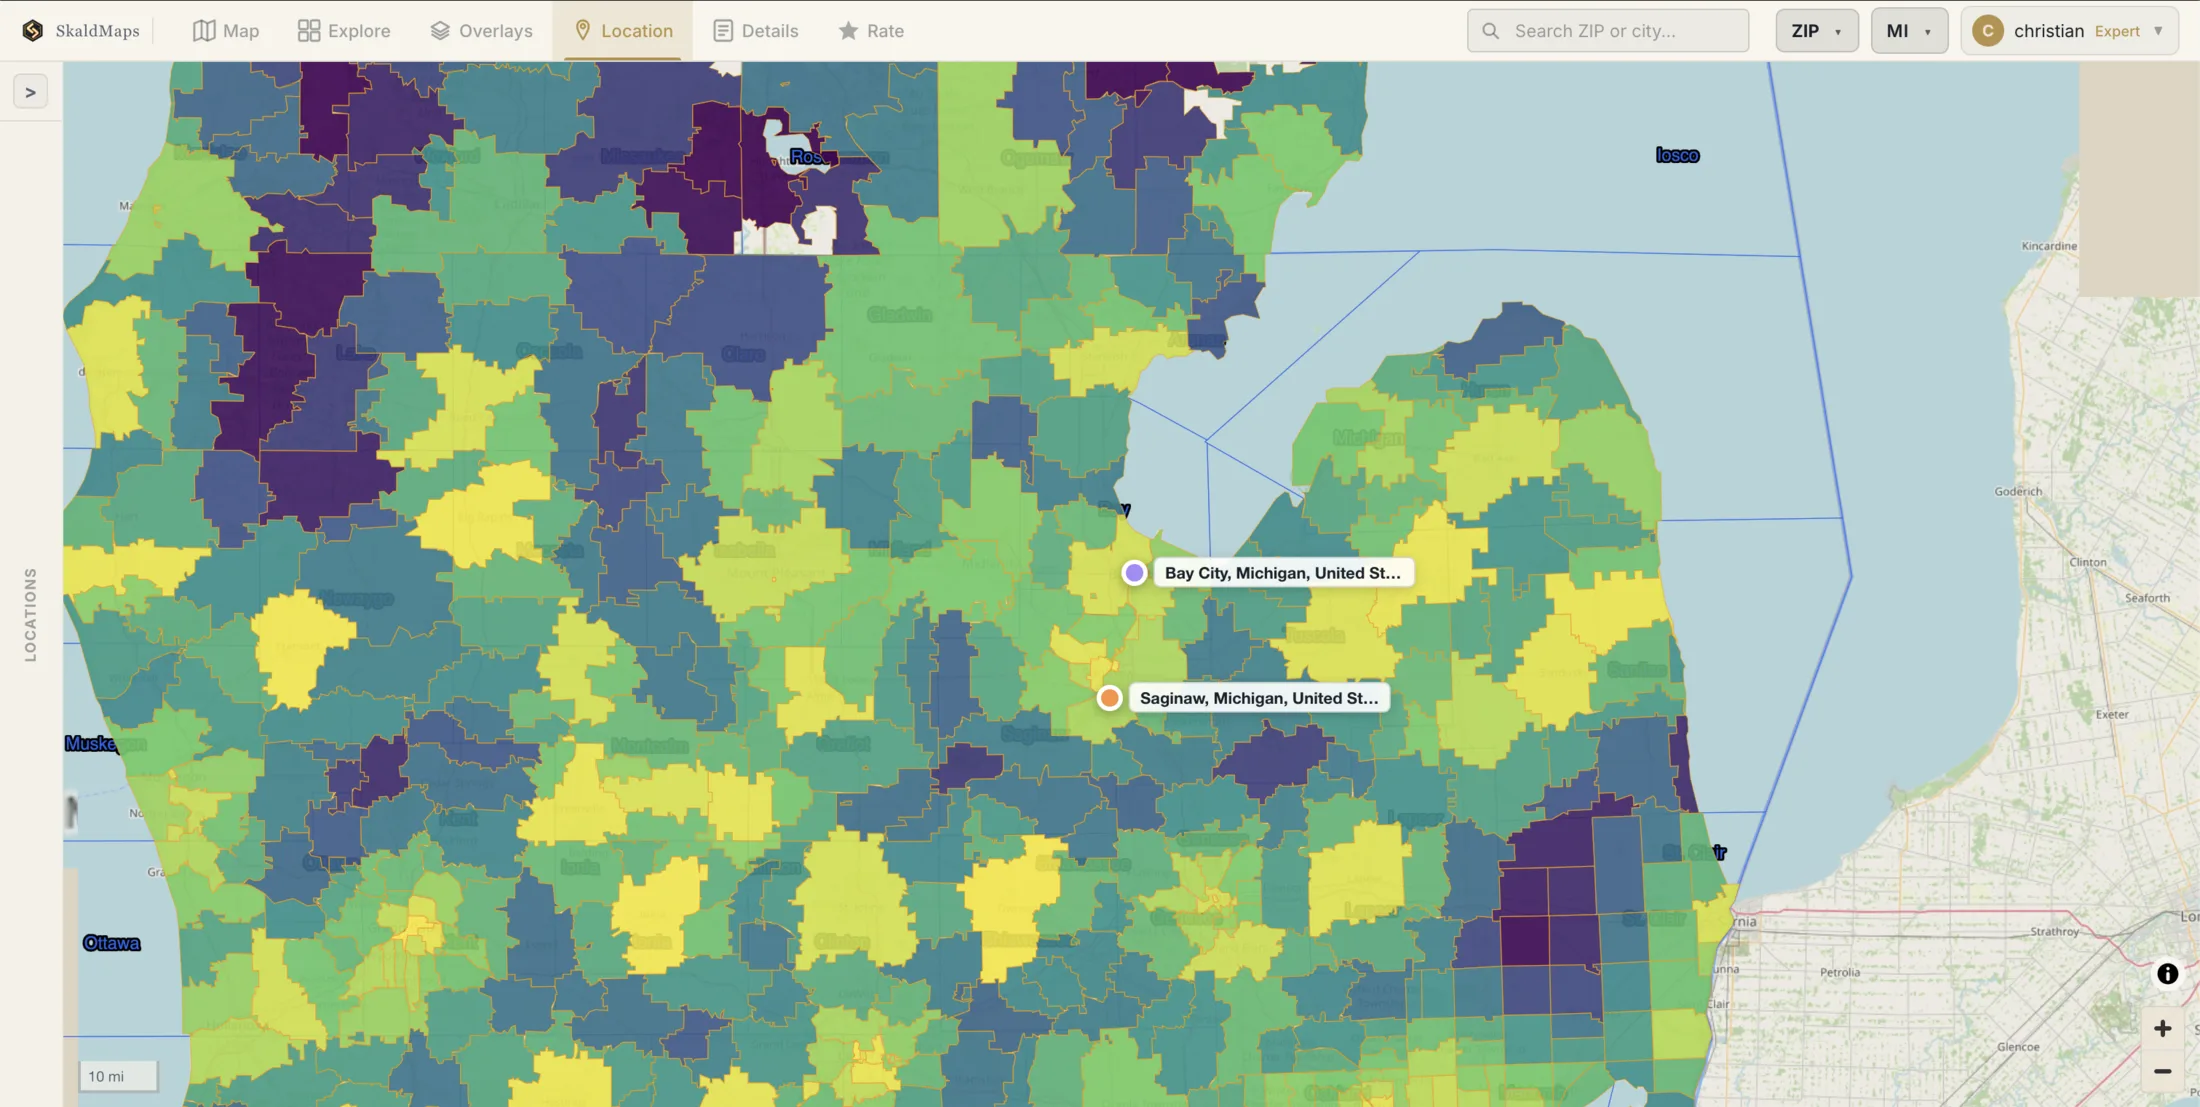
Task: Open the ZIP geography dropdown
Action: pos(1816,30)
